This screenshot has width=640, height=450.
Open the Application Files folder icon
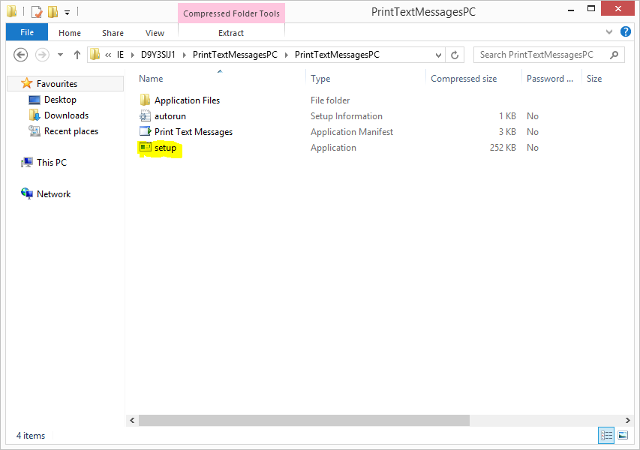[x=145, y=100]
